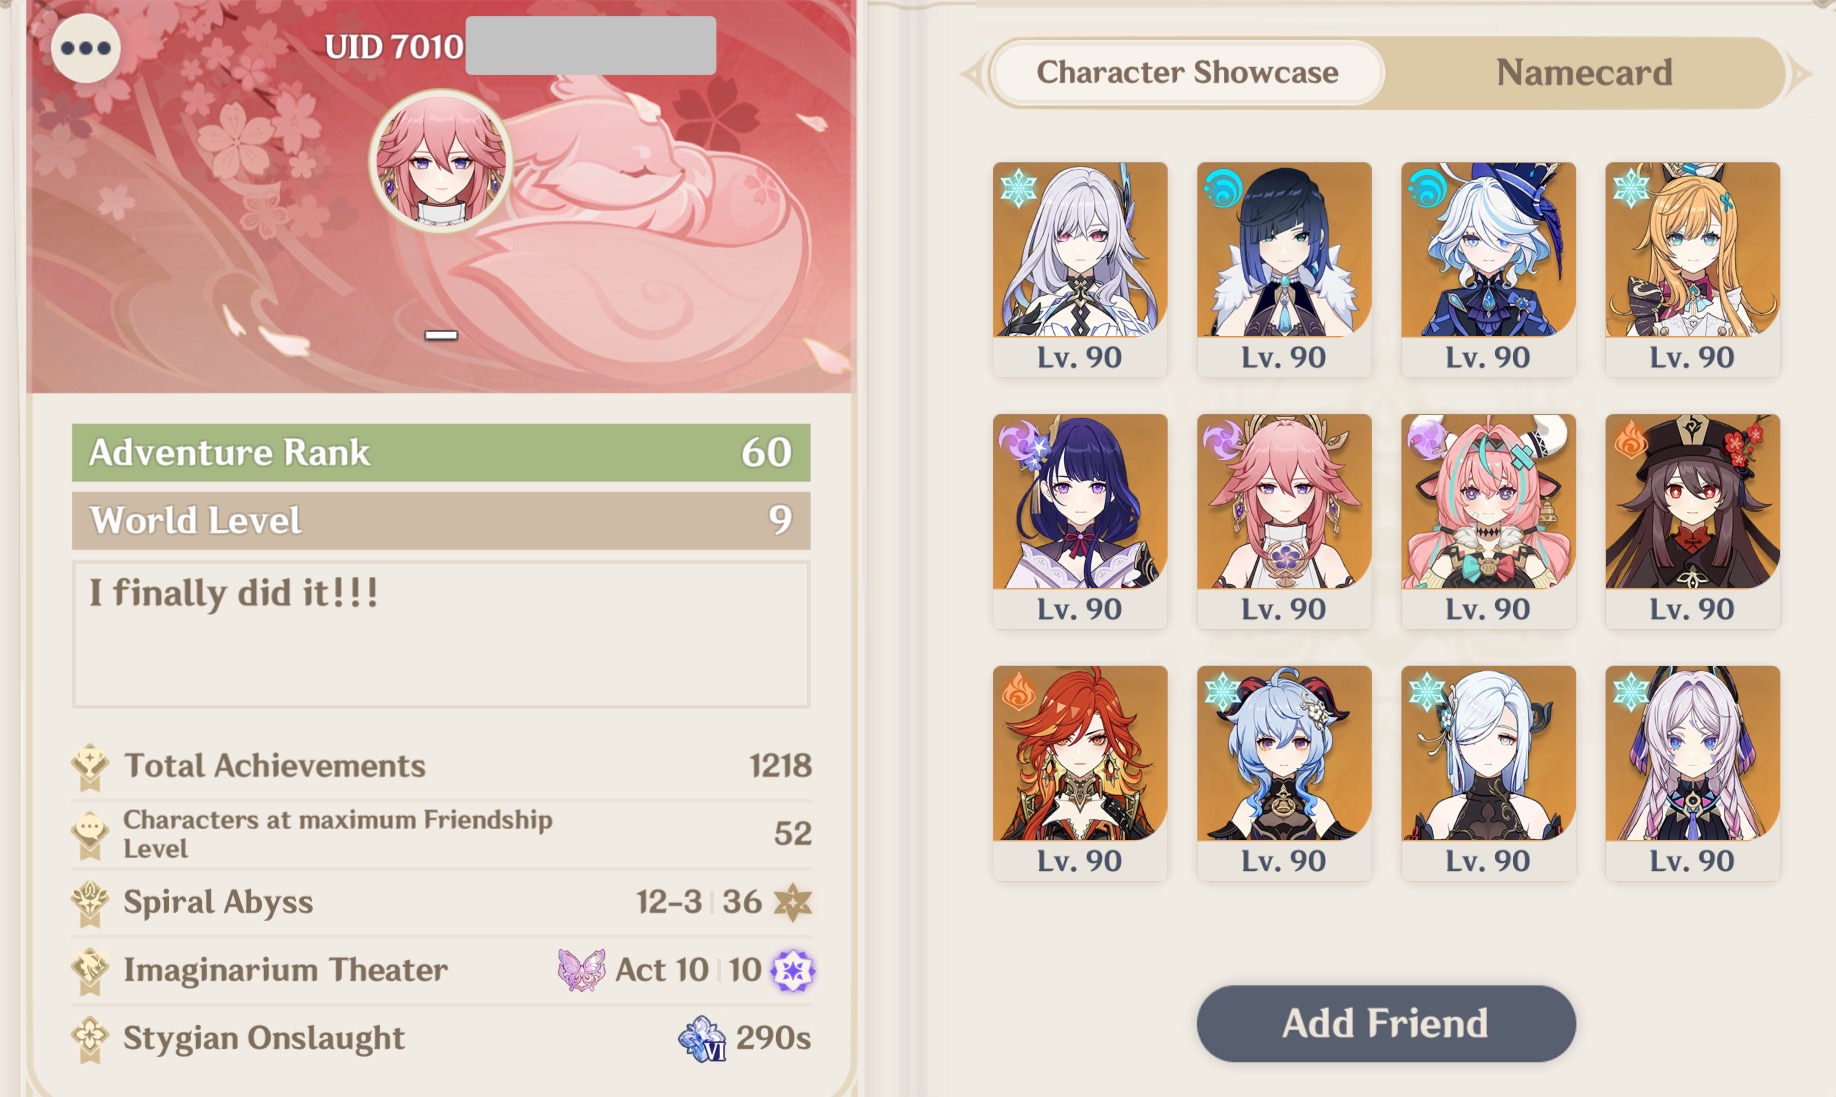Click the Adventure Rank 60 bar
Screen dimensions: 1836x1097
pos(441,453)
